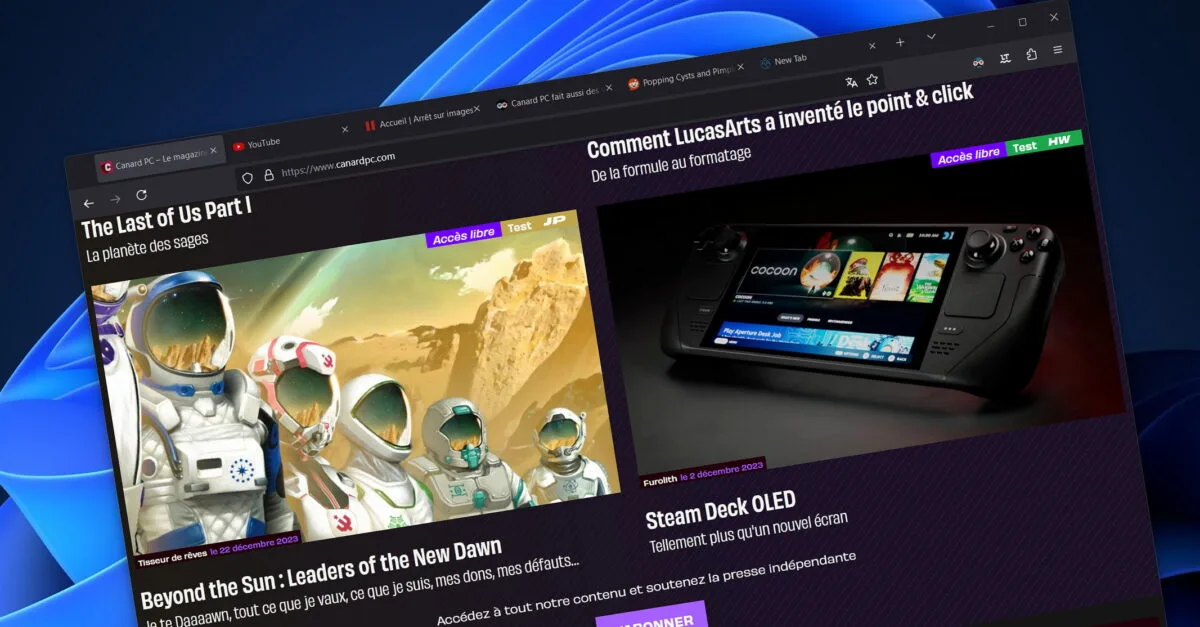Open the Downloads panel in the toolbar
Image resolution: width=1200 pixels, height=627 pixels.
(1005, 57)
